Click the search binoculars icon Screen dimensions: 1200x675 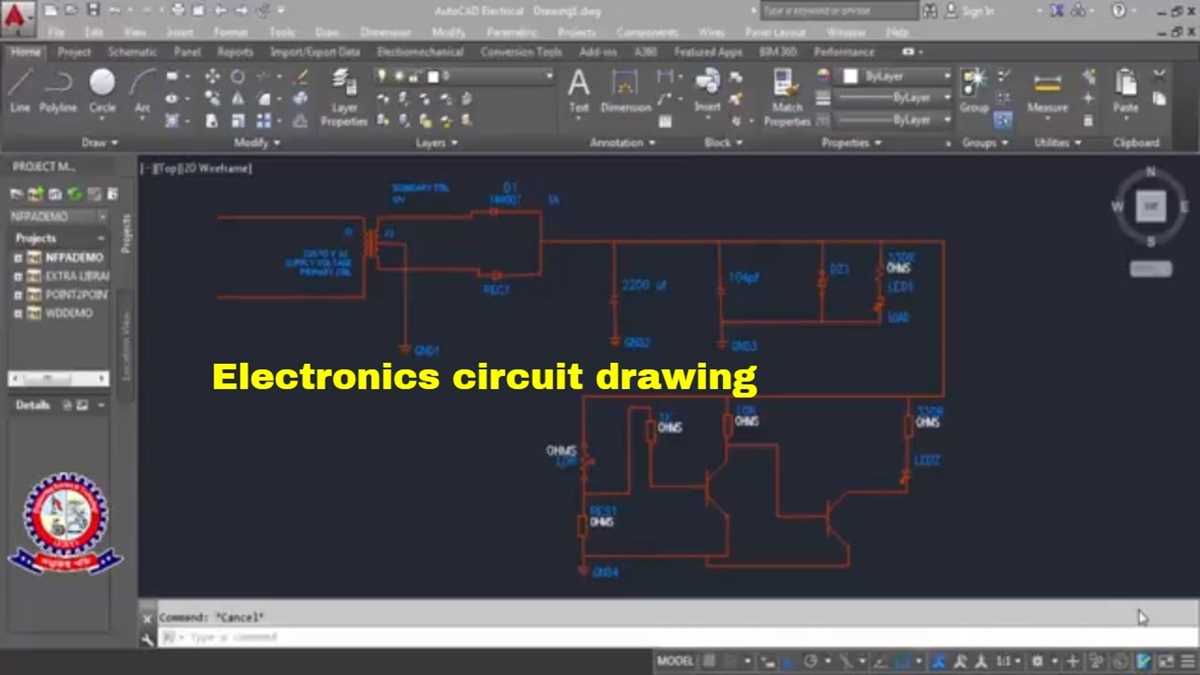pos(931,10)
